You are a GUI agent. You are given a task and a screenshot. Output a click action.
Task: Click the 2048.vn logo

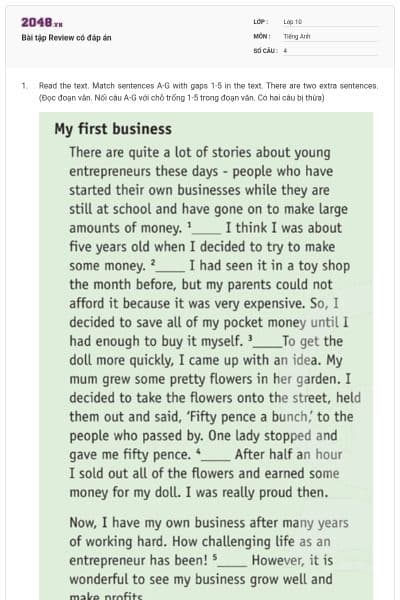pos(42,23)
